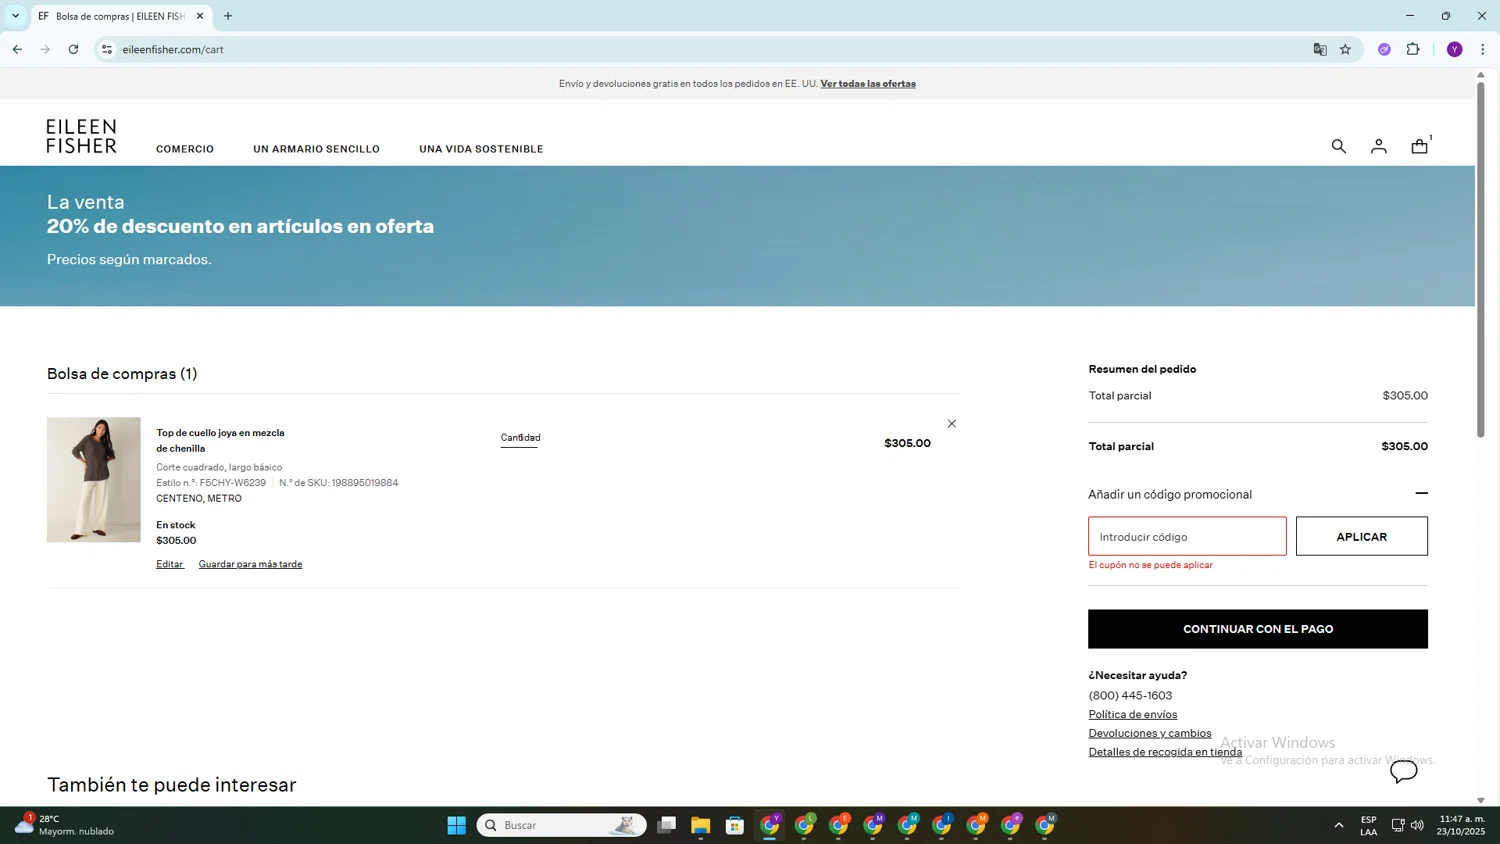Remove the chenille top with the X icon
Viewport: 1500px width, 844px height.
point(951,424)
